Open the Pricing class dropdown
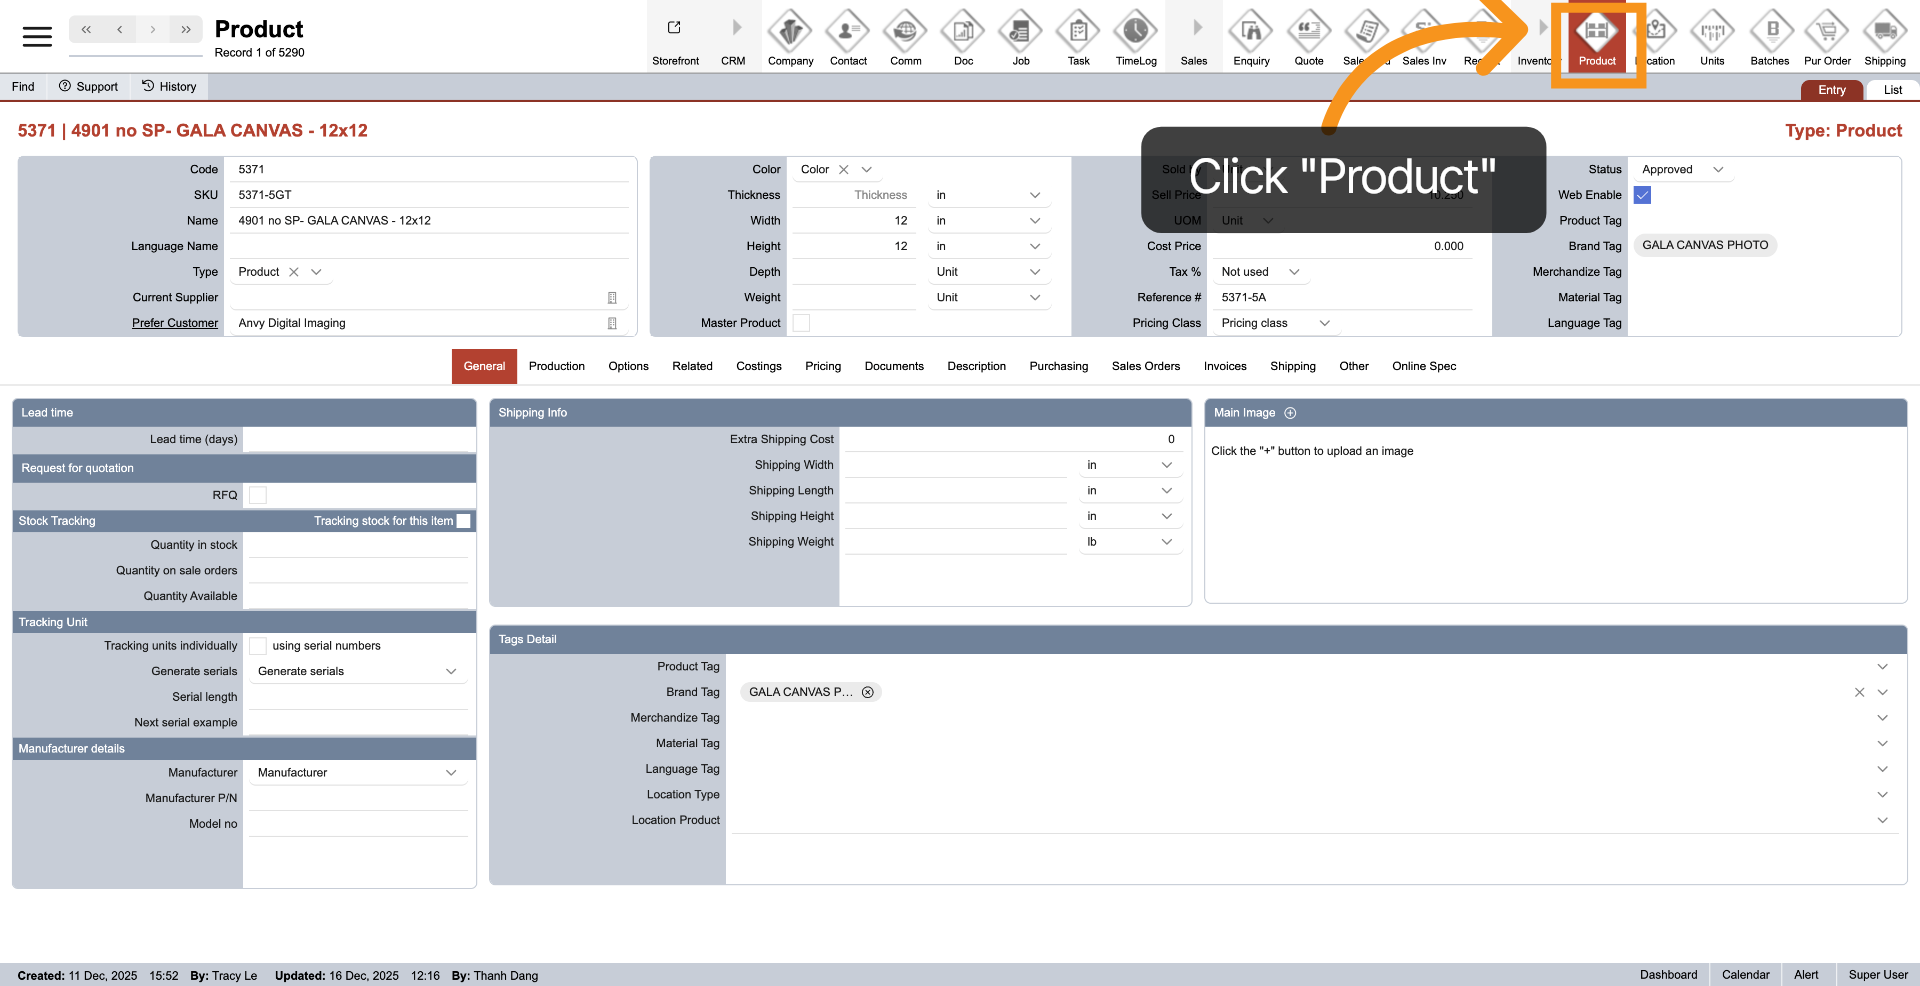The image size is (1920, 986). 1324,323
